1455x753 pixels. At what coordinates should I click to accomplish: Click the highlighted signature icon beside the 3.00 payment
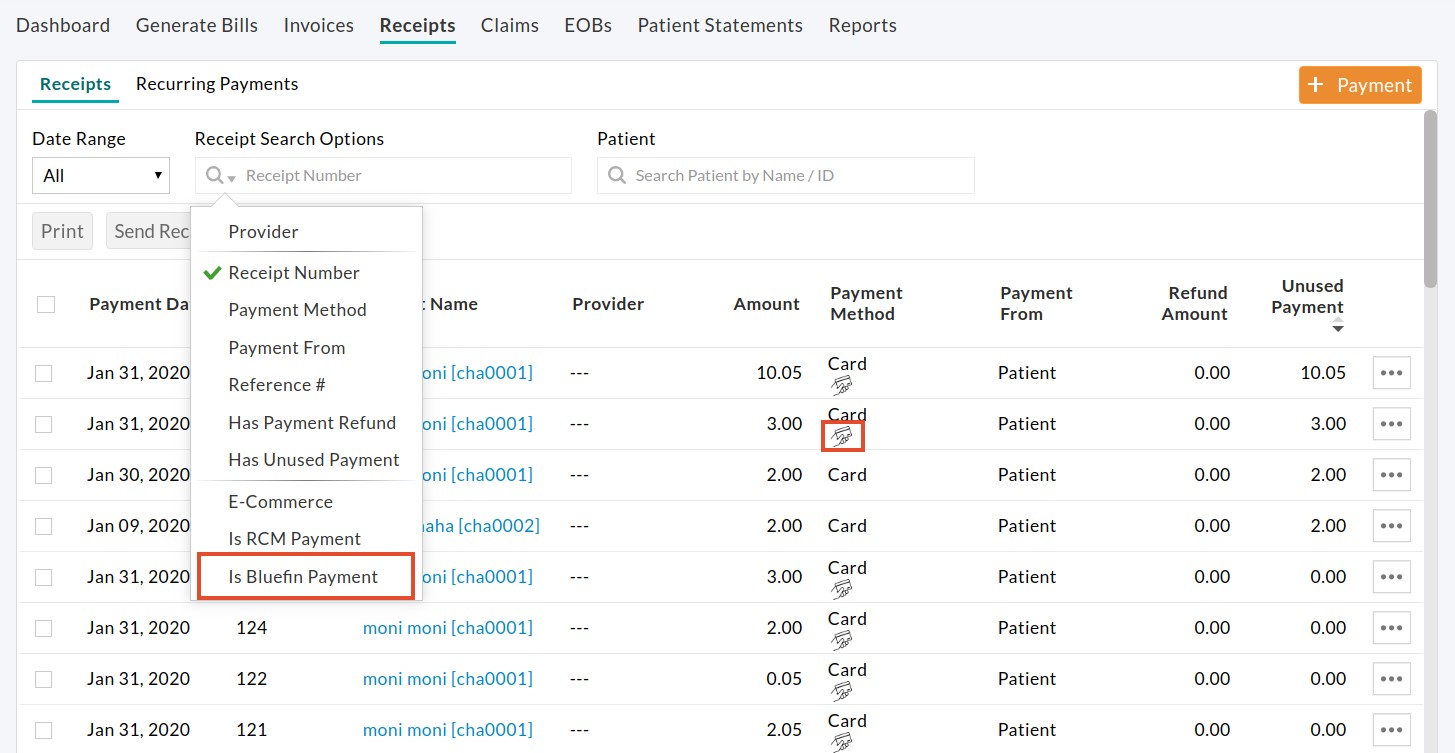tap(842, 436)
